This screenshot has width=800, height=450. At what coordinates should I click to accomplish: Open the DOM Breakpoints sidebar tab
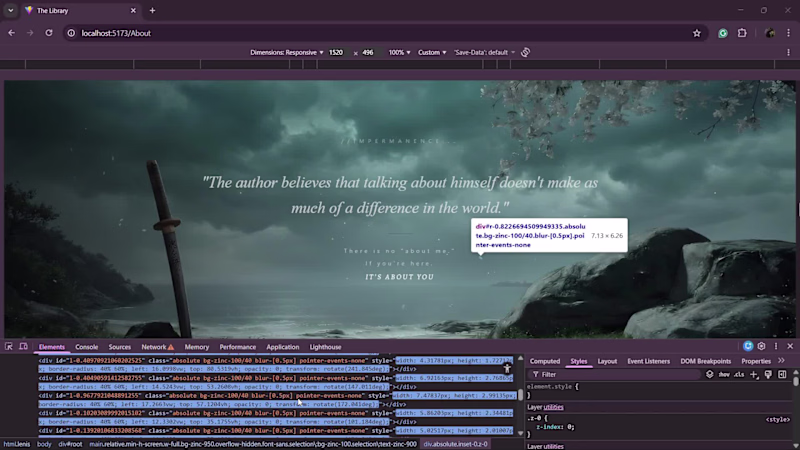click(x=706, y=361)
